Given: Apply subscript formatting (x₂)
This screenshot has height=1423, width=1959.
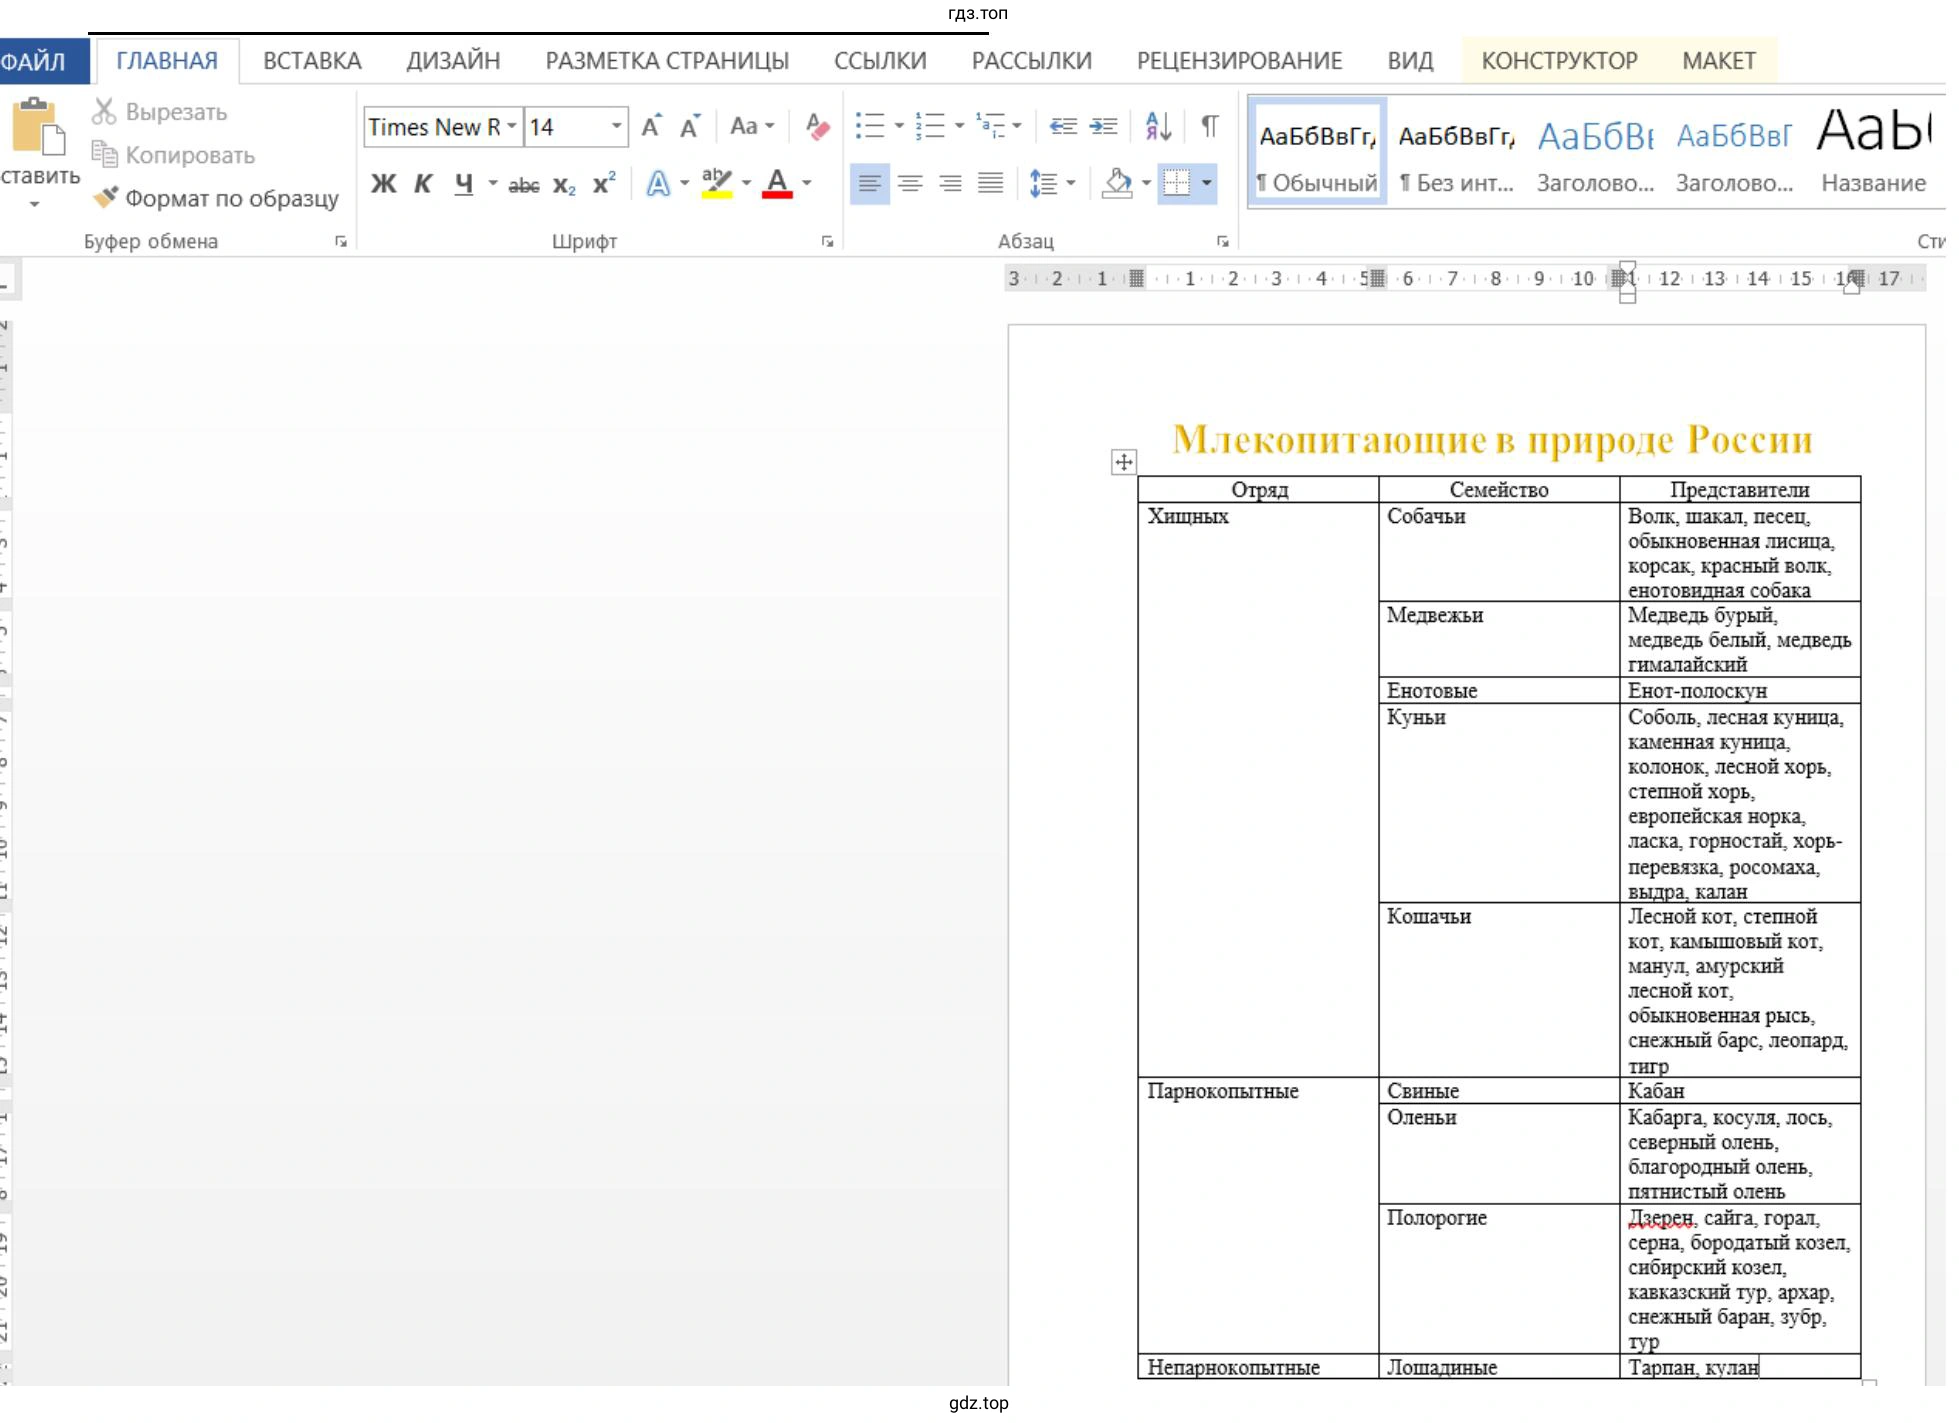Looking at the screenshot, I should point(564,184).
